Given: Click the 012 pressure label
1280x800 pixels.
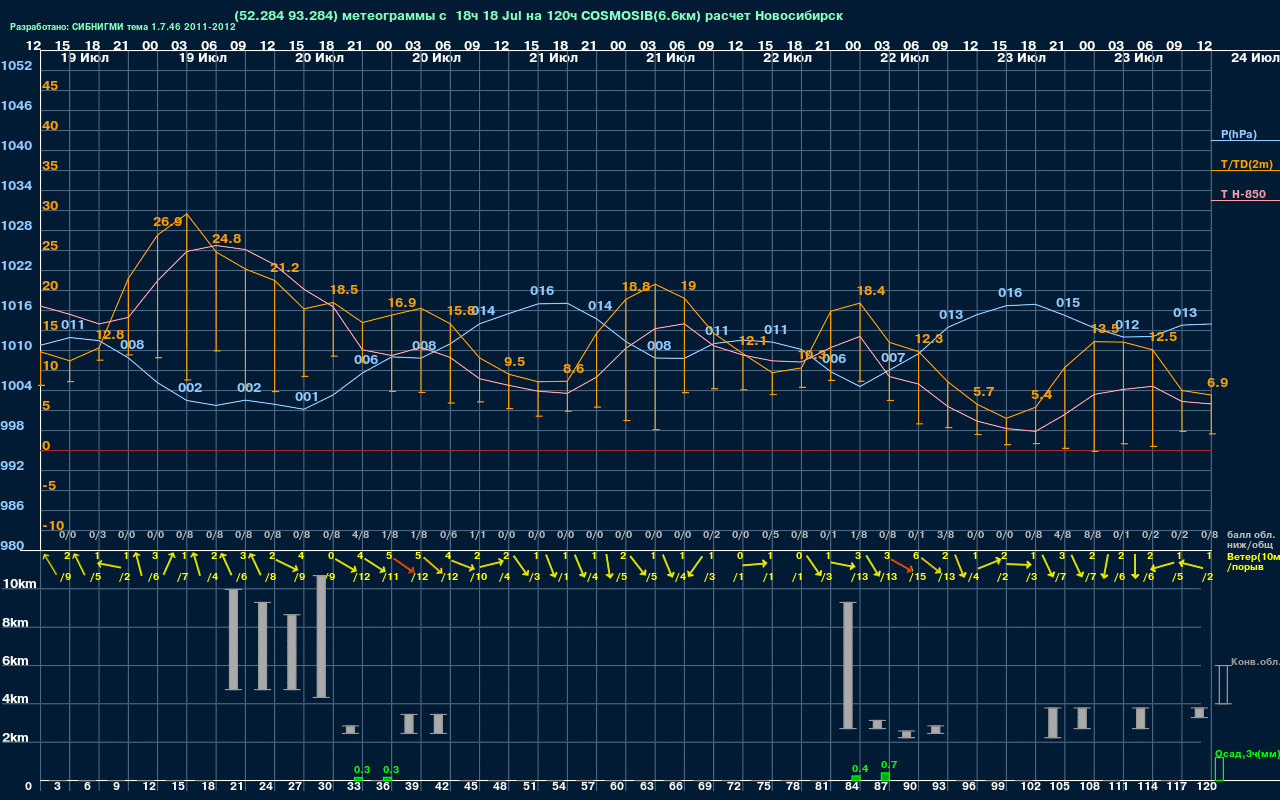Looking at the screenshot, I should tap(1127, 325).
